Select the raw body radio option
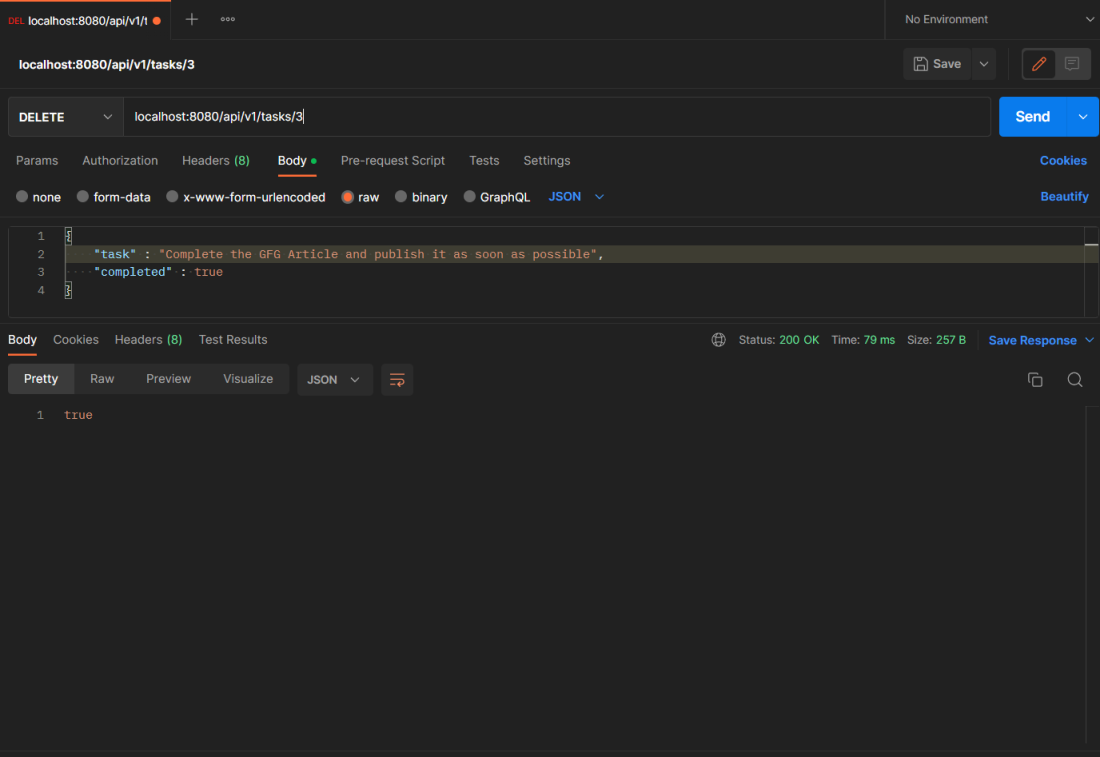 pyautogui.click(x=347, y=197)
